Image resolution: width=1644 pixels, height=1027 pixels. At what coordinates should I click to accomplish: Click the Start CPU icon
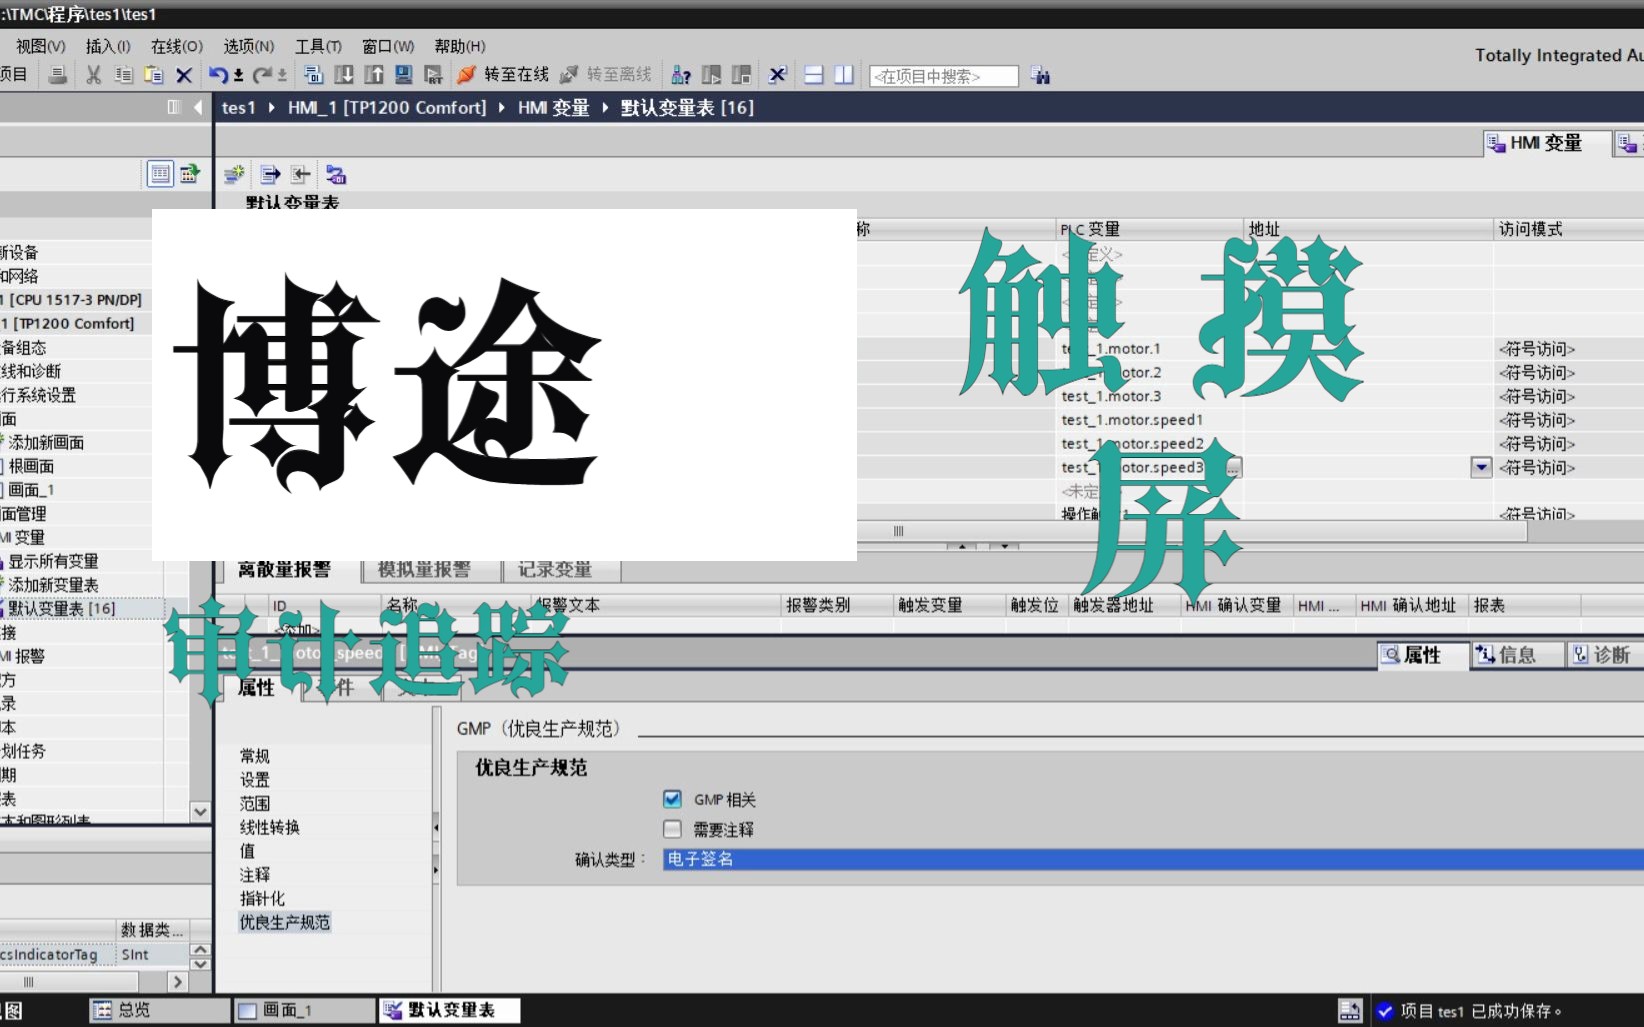pos(711,75)
